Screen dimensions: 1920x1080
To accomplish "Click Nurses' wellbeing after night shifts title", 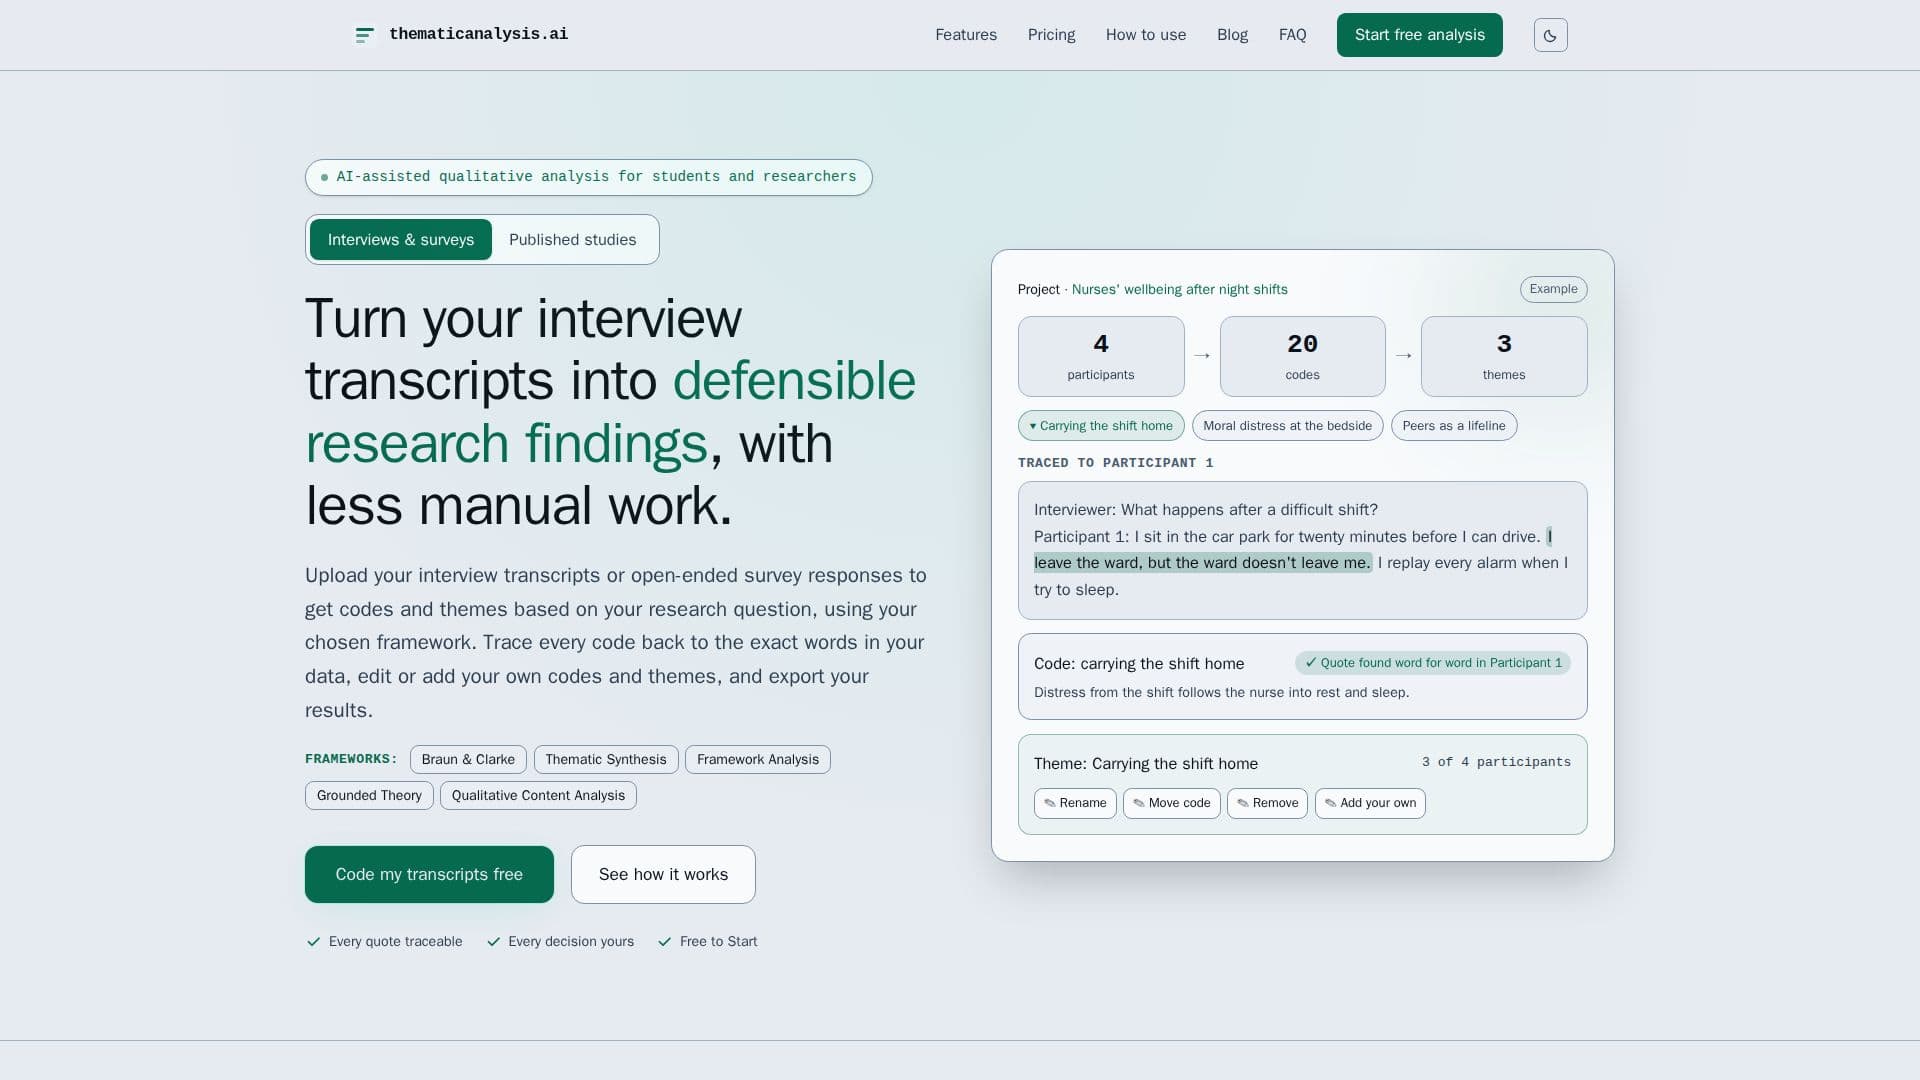I will point(1179,290).
